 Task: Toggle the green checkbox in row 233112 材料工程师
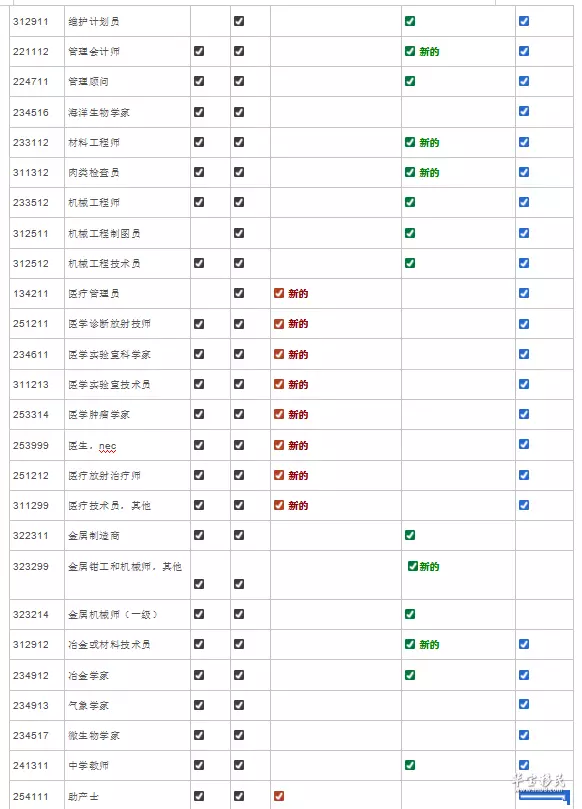(410, 142)
